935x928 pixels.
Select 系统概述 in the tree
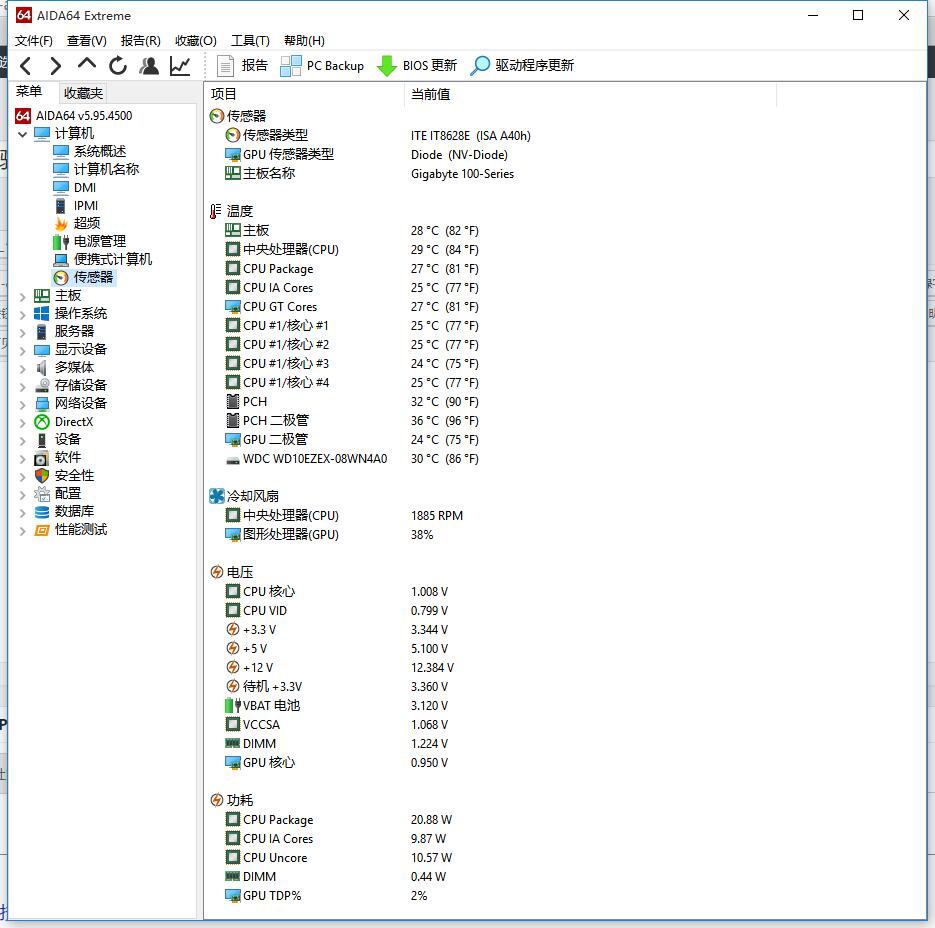[89, 151]
